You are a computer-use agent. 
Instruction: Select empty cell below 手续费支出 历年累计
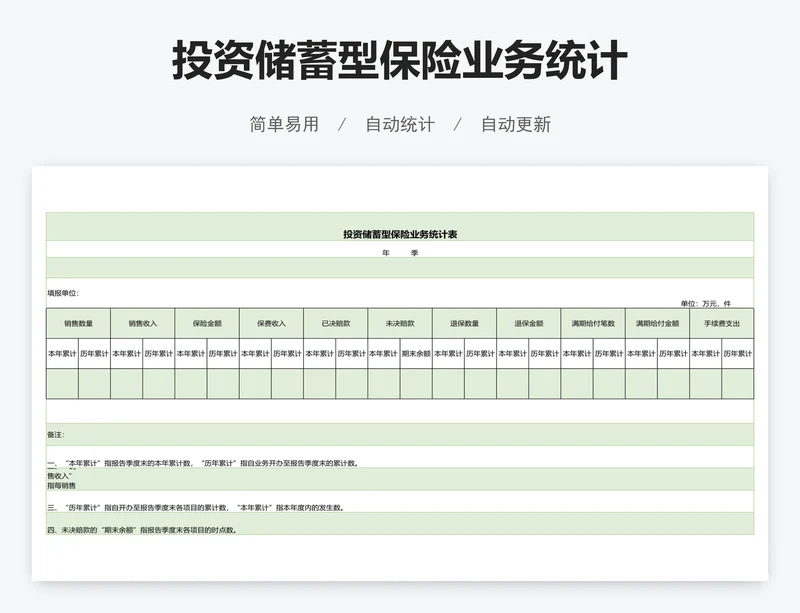pyautogui.click(x=737, y=384)
